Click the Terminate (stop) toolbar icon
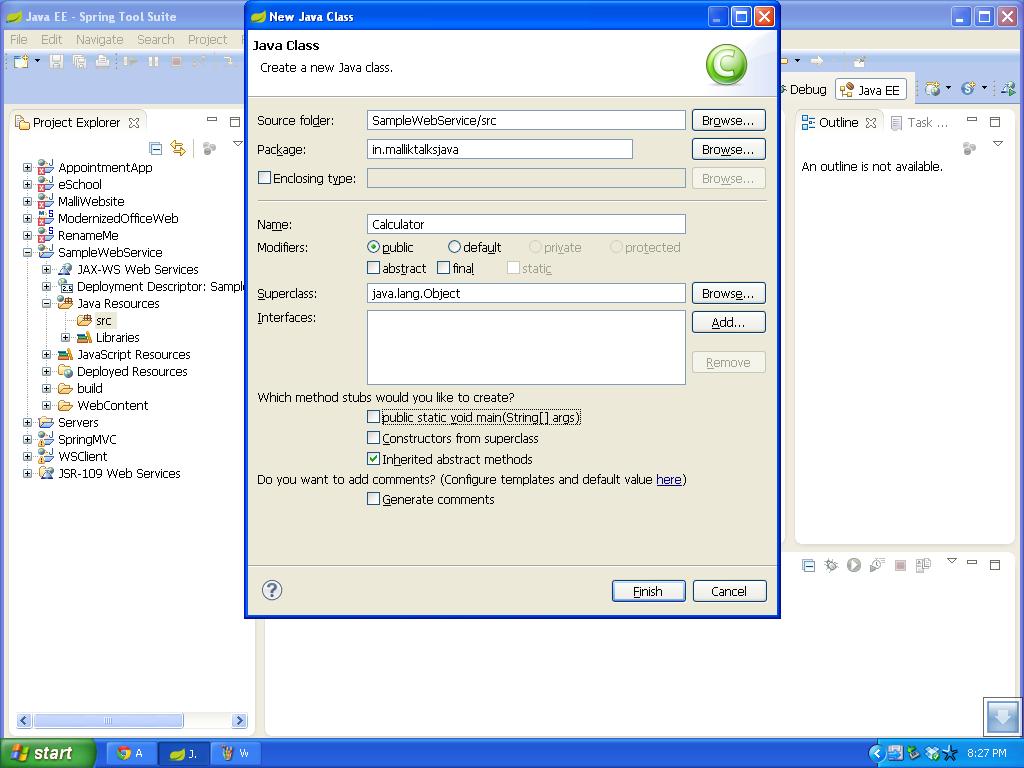The width and height of the screenshot is (1024, 768). coord(176,61)
